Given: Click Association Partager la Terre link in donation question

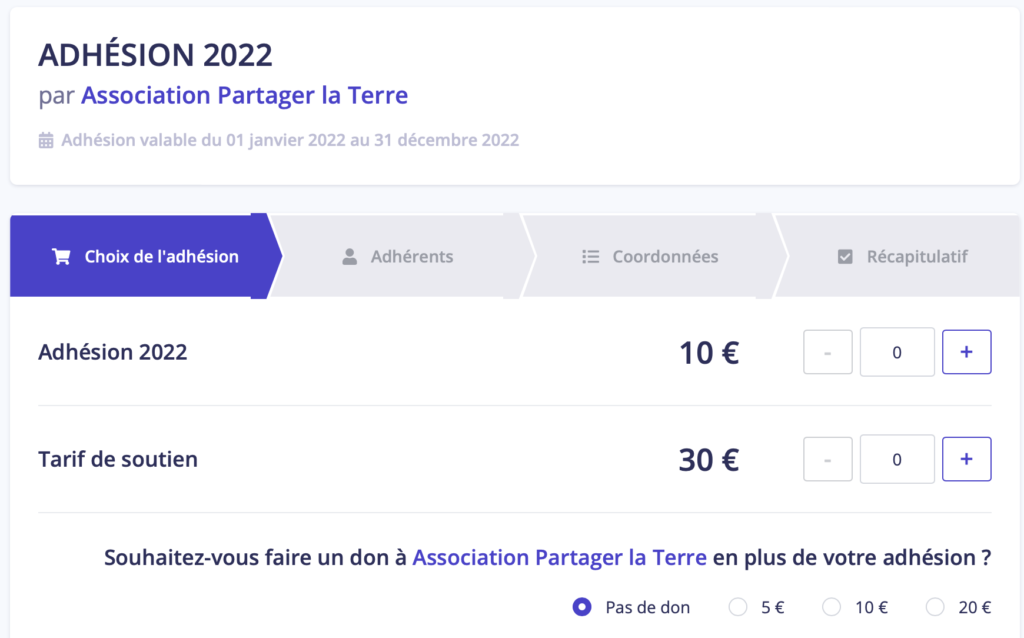Looking at the screenshot, I should 559,558.
